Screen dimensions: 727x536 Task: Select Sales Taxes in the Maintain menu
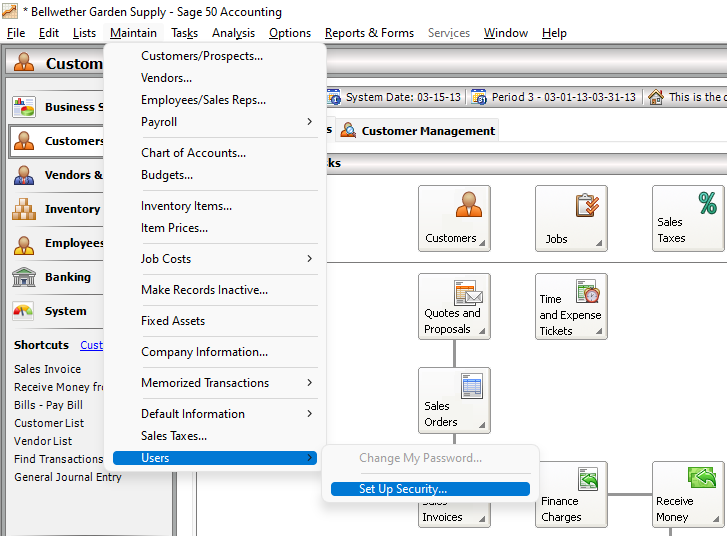[x=215, y=435]
